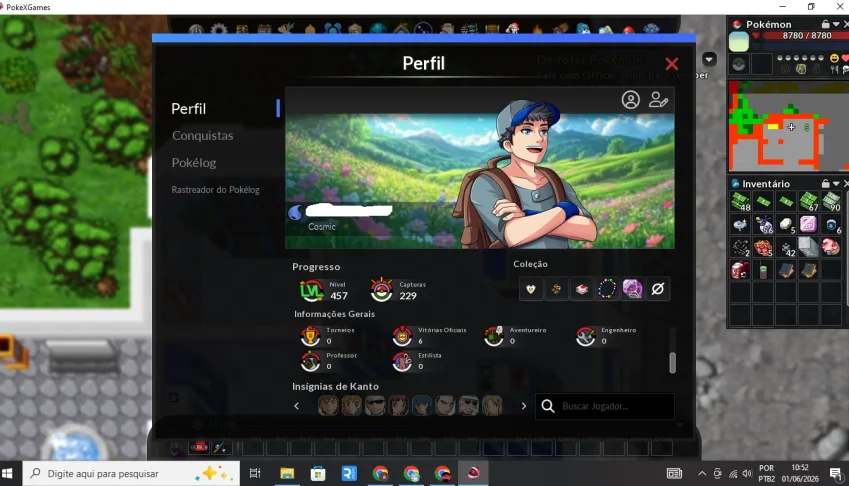This screenshot has height=486, width=849.
Task: Click the flame icon in top toolbar
Action: pyautogui.click(x=537, y=29)
